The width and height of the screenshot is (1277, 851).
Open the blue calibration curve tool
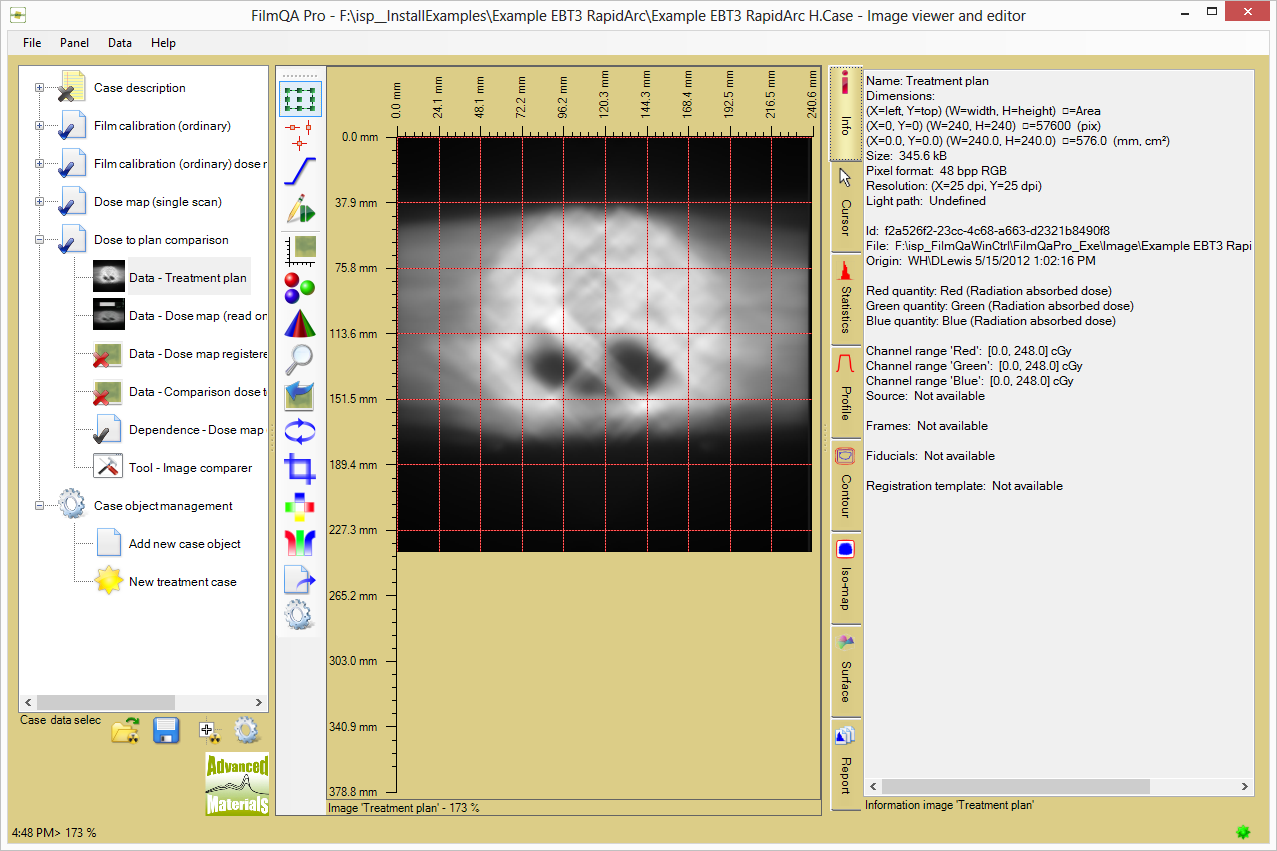pyautogui.click(x=300, y=171)
